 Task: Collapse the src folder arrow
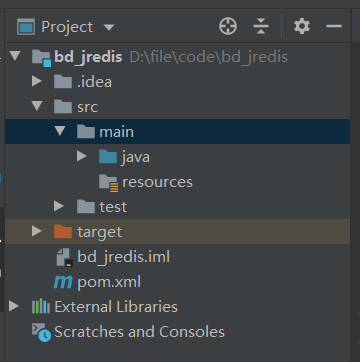click(x=37, y=106)
